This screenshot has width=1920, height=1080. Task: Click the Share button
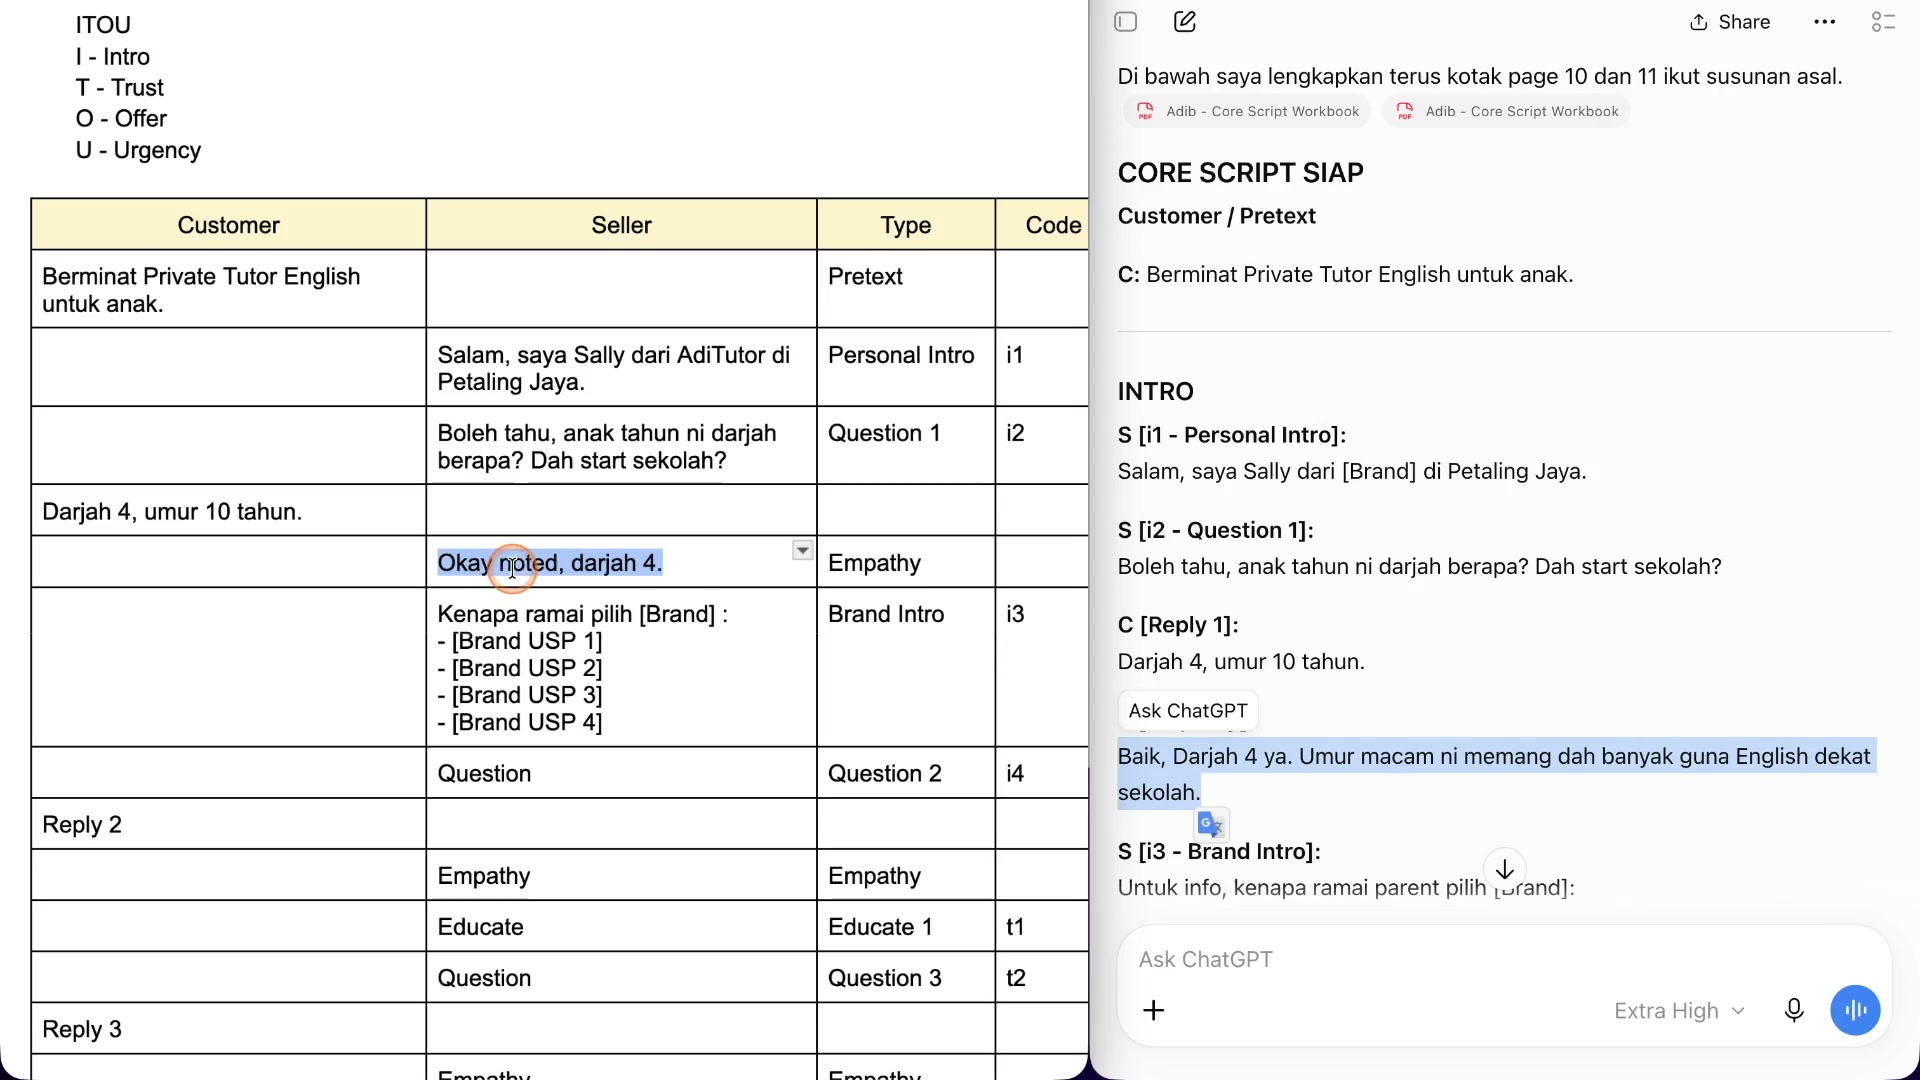click(x=1730, y=22)
